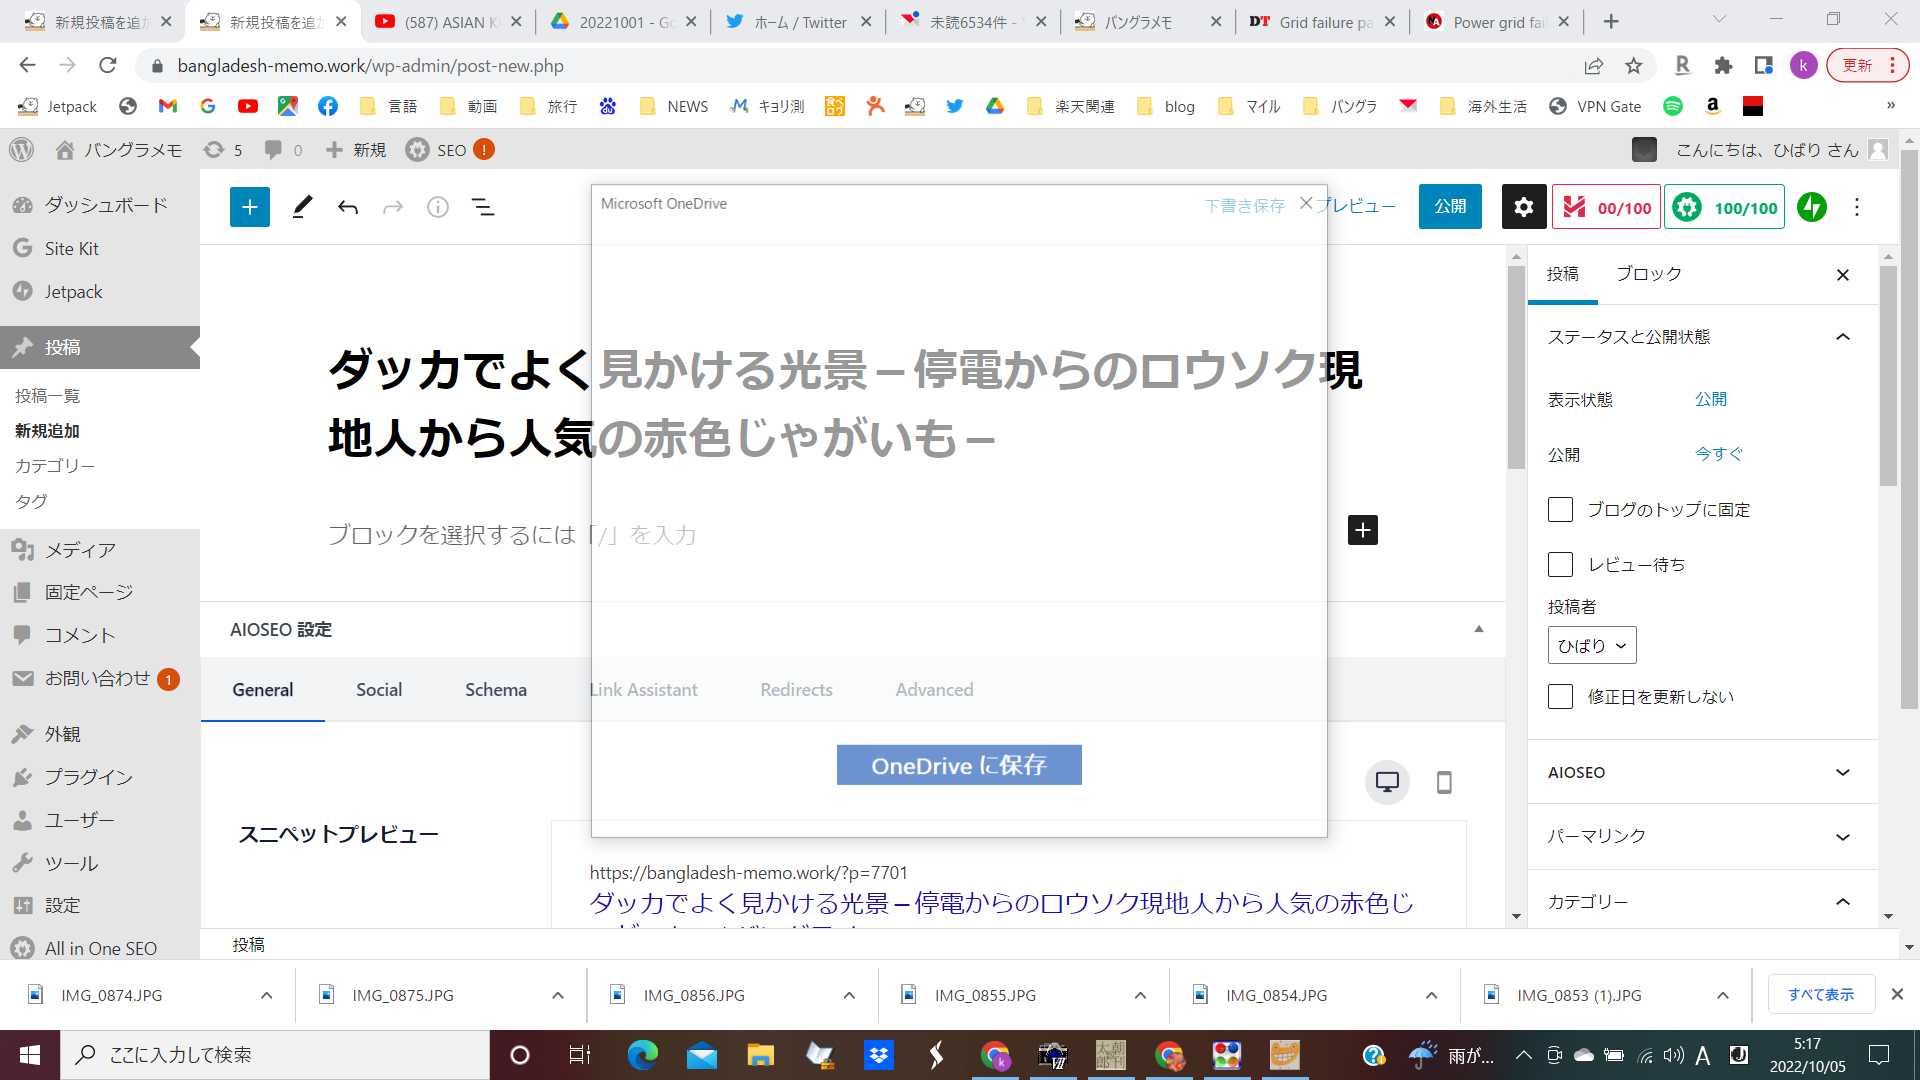
Task: Check the 修正日を更新しない checkbox
Action: 1560,697
